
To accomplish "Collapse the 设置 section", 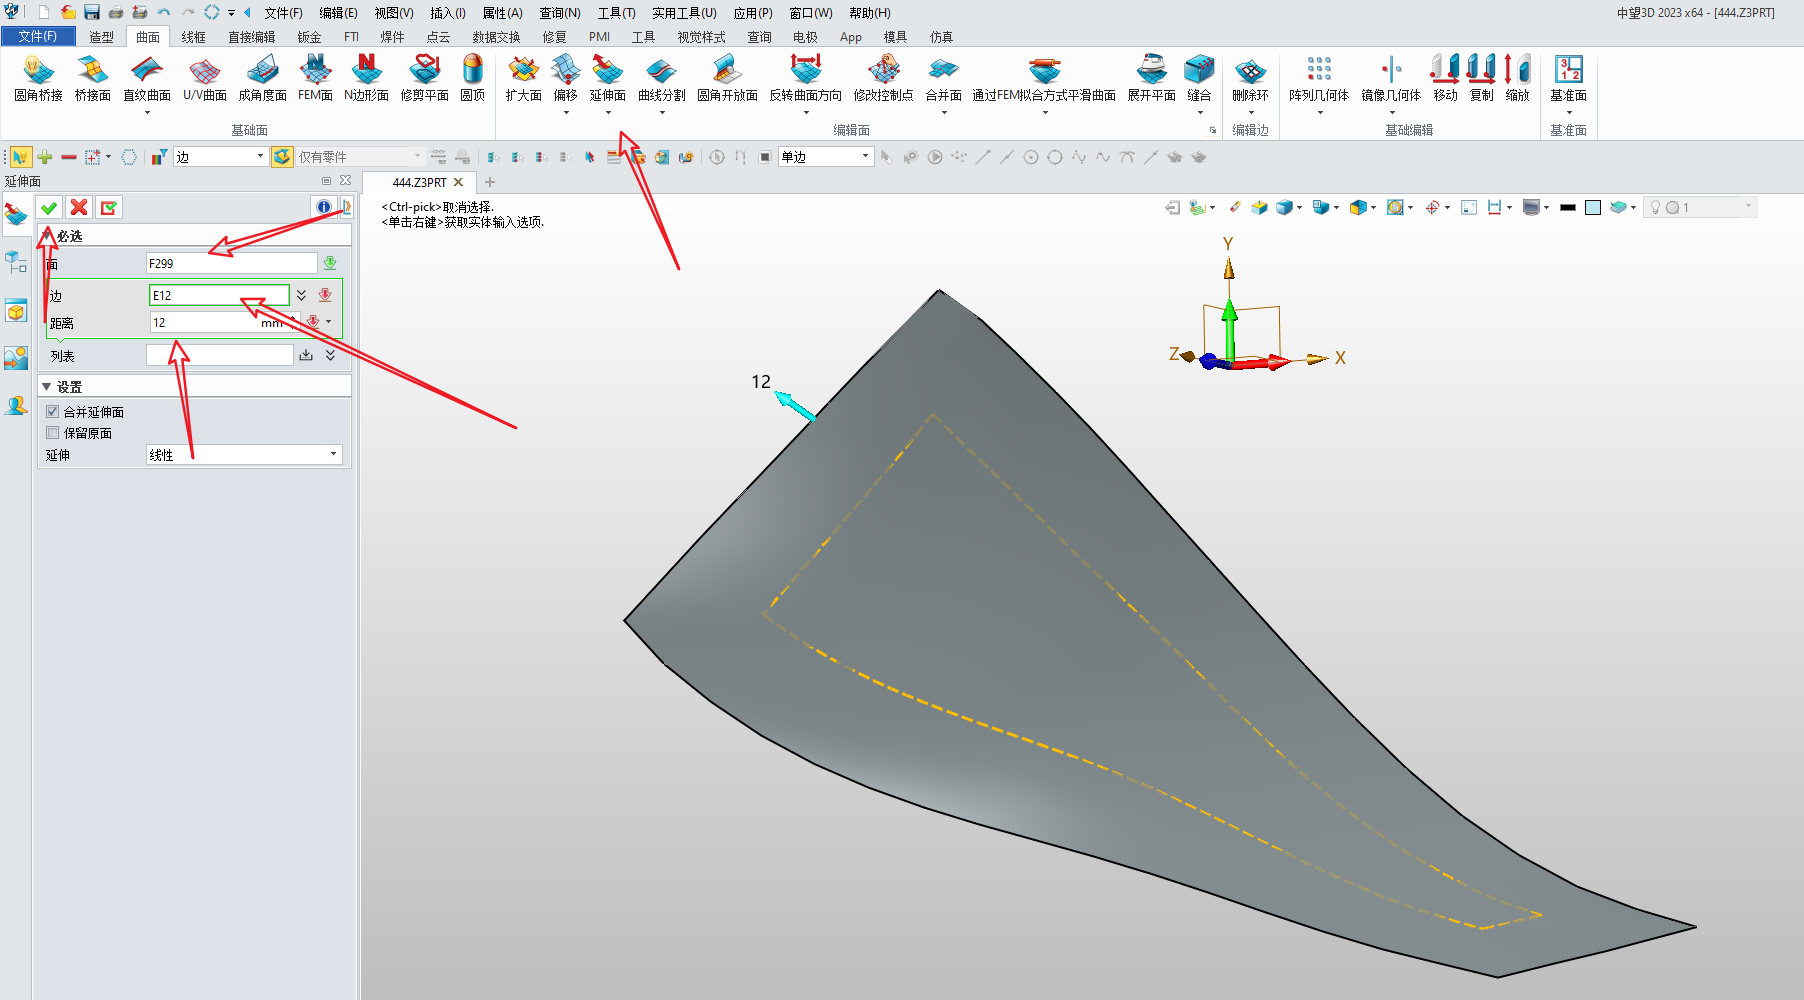I will pyautogui.click(x=47, y=387).
